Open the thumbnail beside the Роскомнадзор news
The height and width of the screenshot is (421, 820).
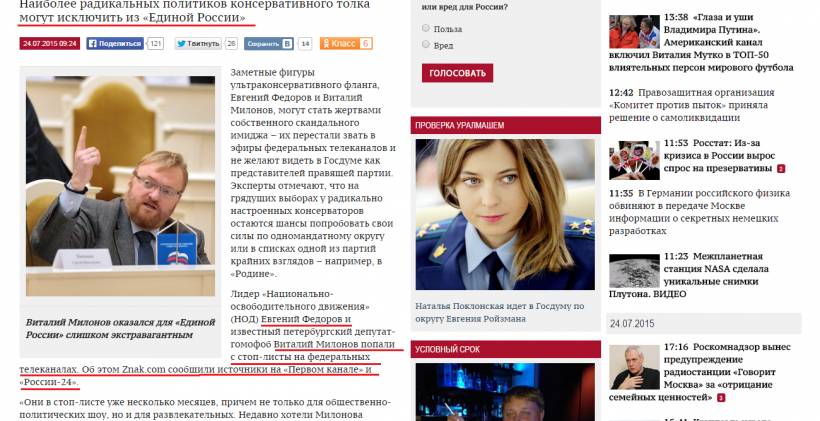634,367
